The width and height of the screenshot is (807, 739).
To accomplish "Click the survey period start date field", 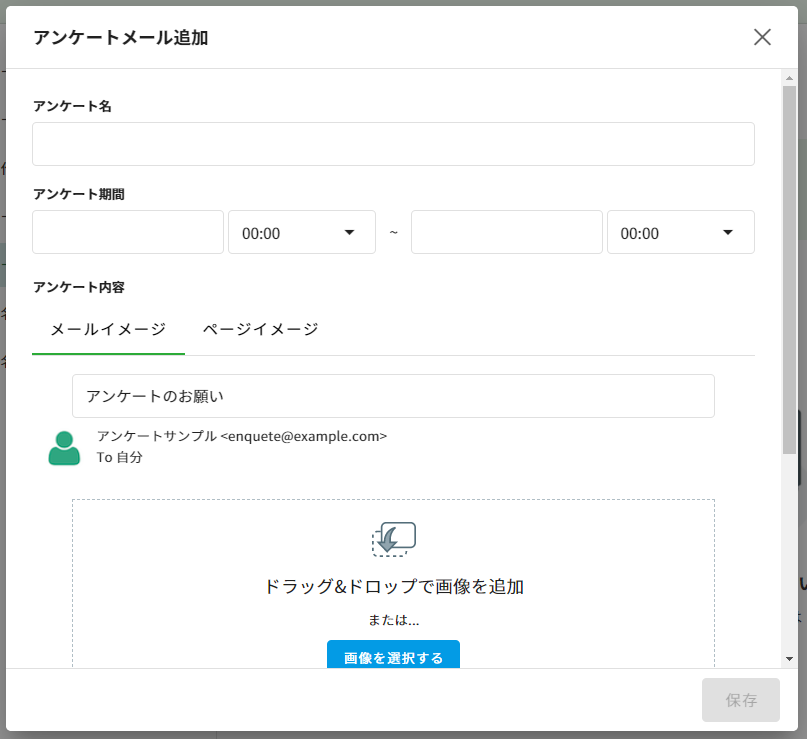I will (128, 232).
